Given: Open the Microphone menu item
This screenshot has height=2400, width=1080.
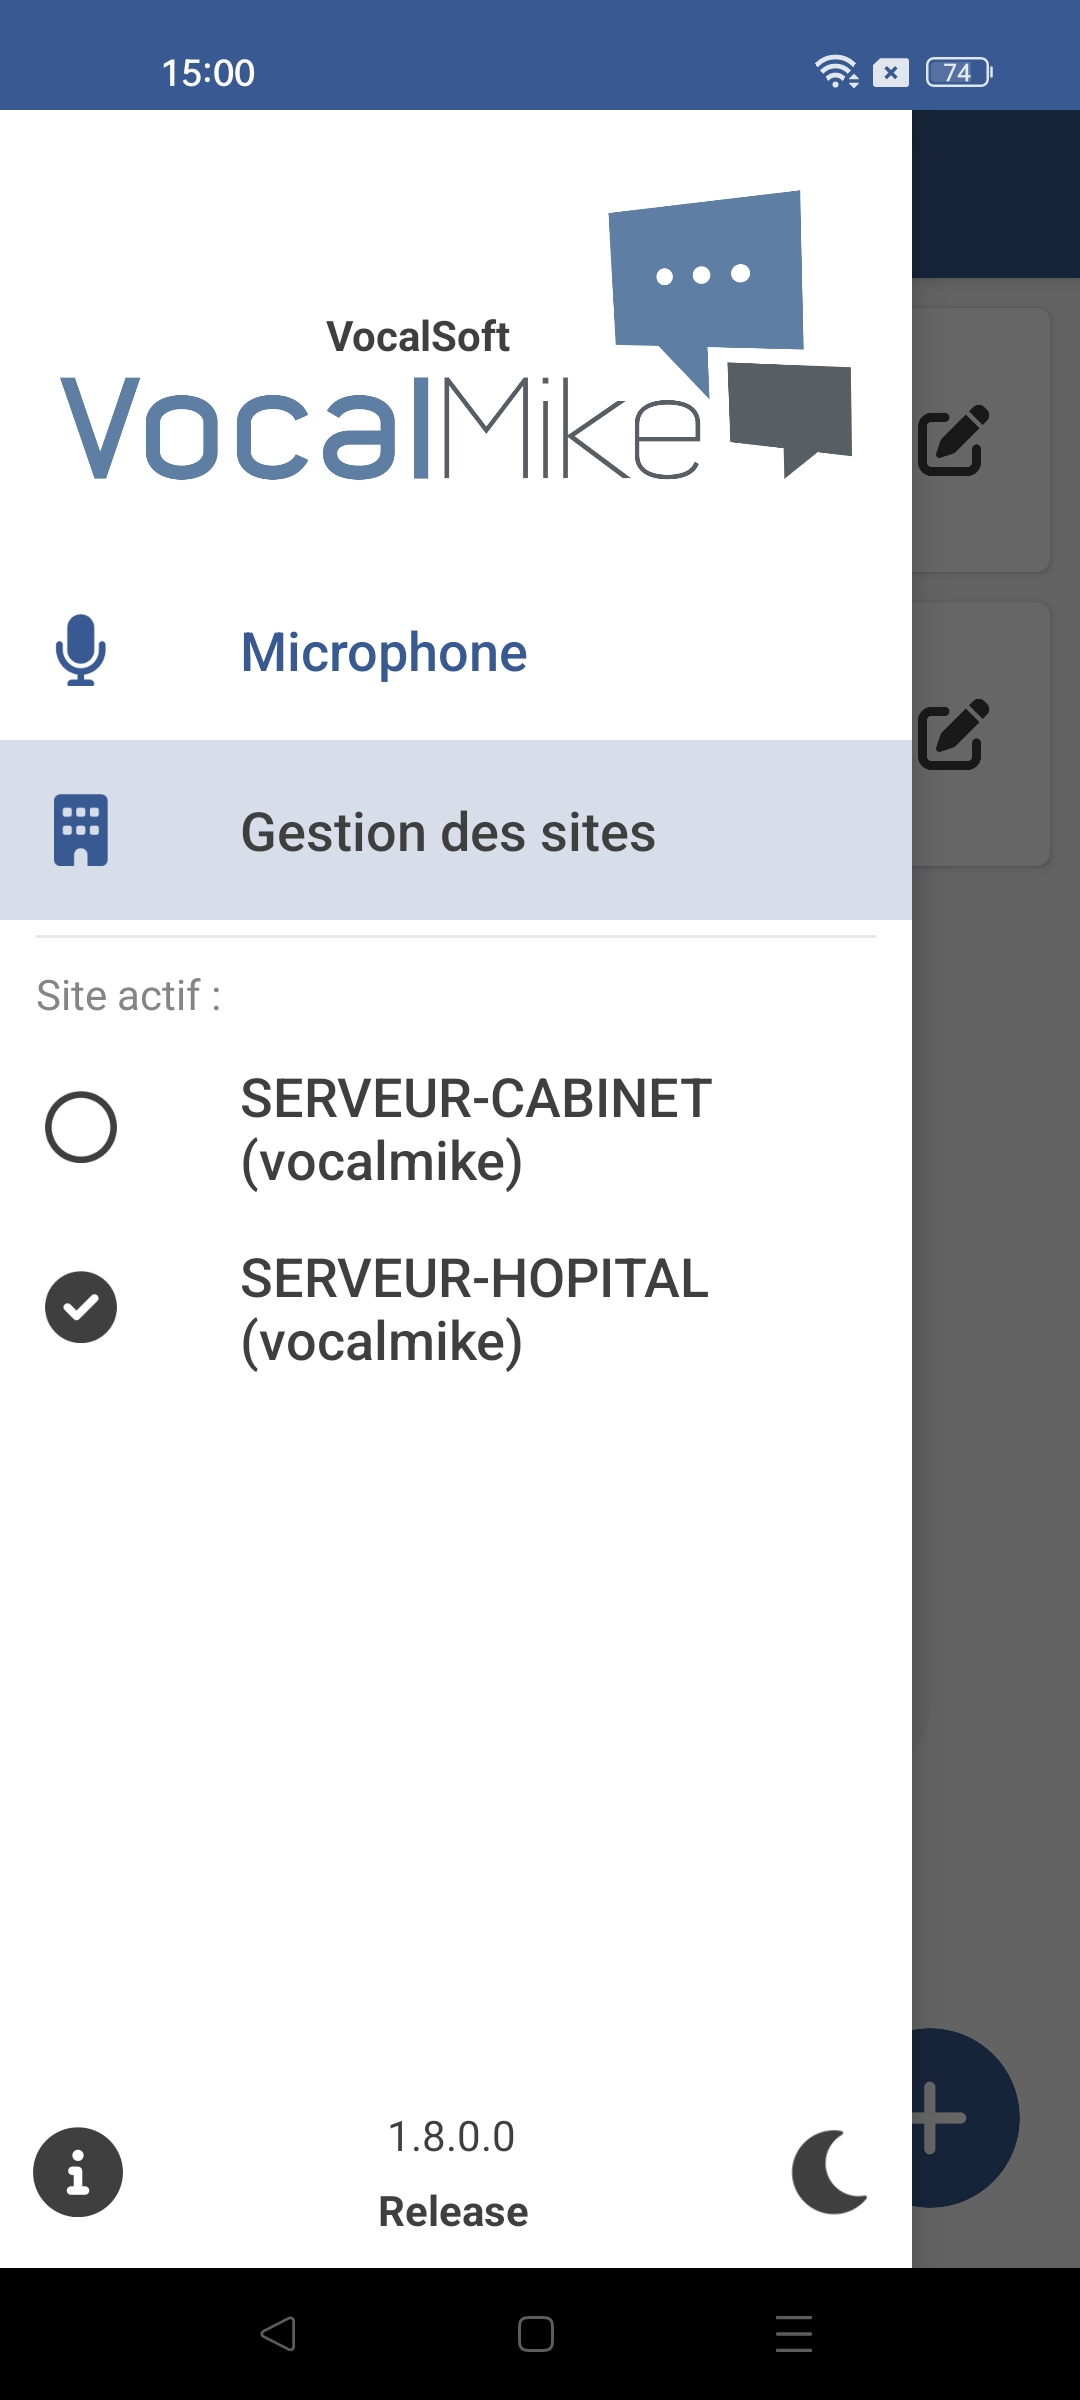Looking at the screenshot, I should (x=384, y=652).
